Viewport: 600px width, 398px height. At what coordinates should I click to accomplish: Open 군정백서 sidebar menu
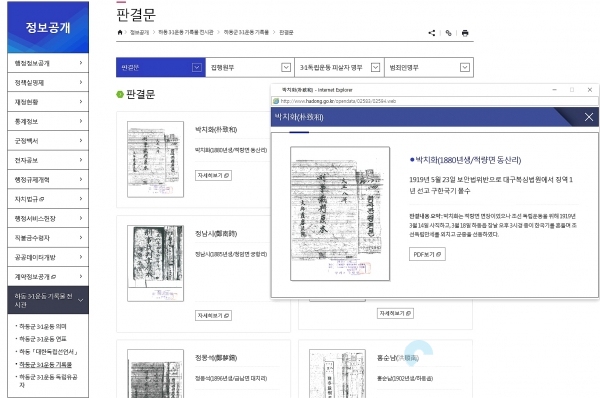tap(48, 140)
